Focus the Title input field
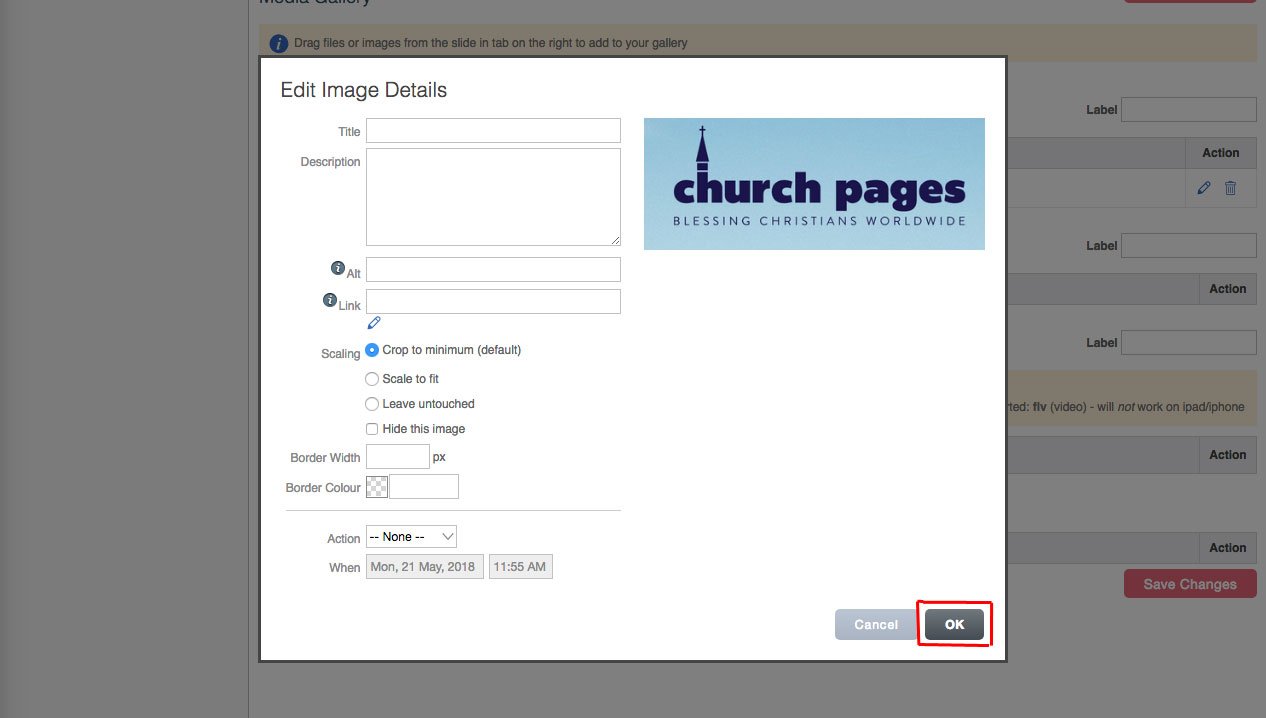Screen dimensions: 1266x718 pos(493,130)
